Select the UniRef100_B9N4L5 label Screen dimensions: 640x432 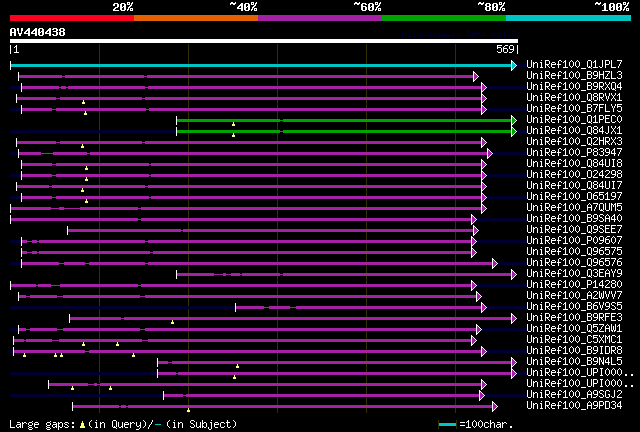(x=574, y=361)
